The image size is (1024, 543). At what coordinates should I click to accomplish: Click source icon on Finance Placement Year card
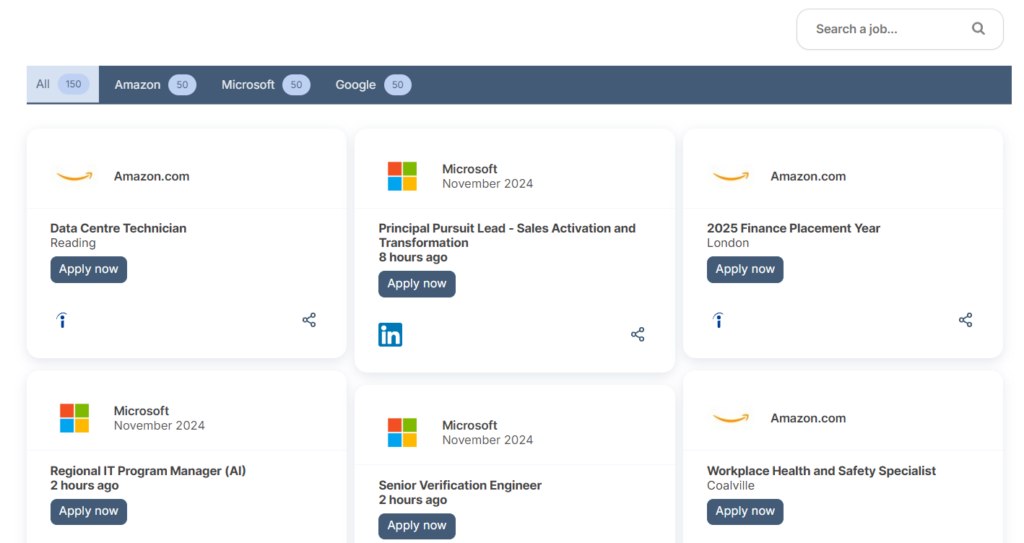(718, 320)
